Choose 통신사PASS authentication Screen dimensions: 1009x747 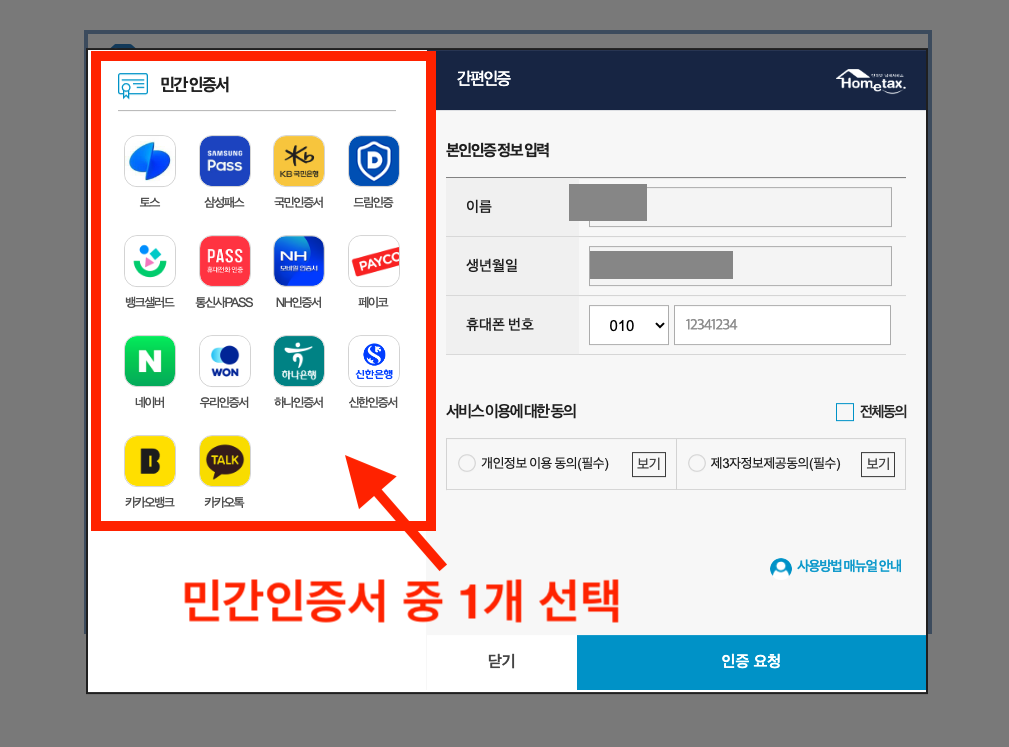pyautogui.click(x=224, y=260)
